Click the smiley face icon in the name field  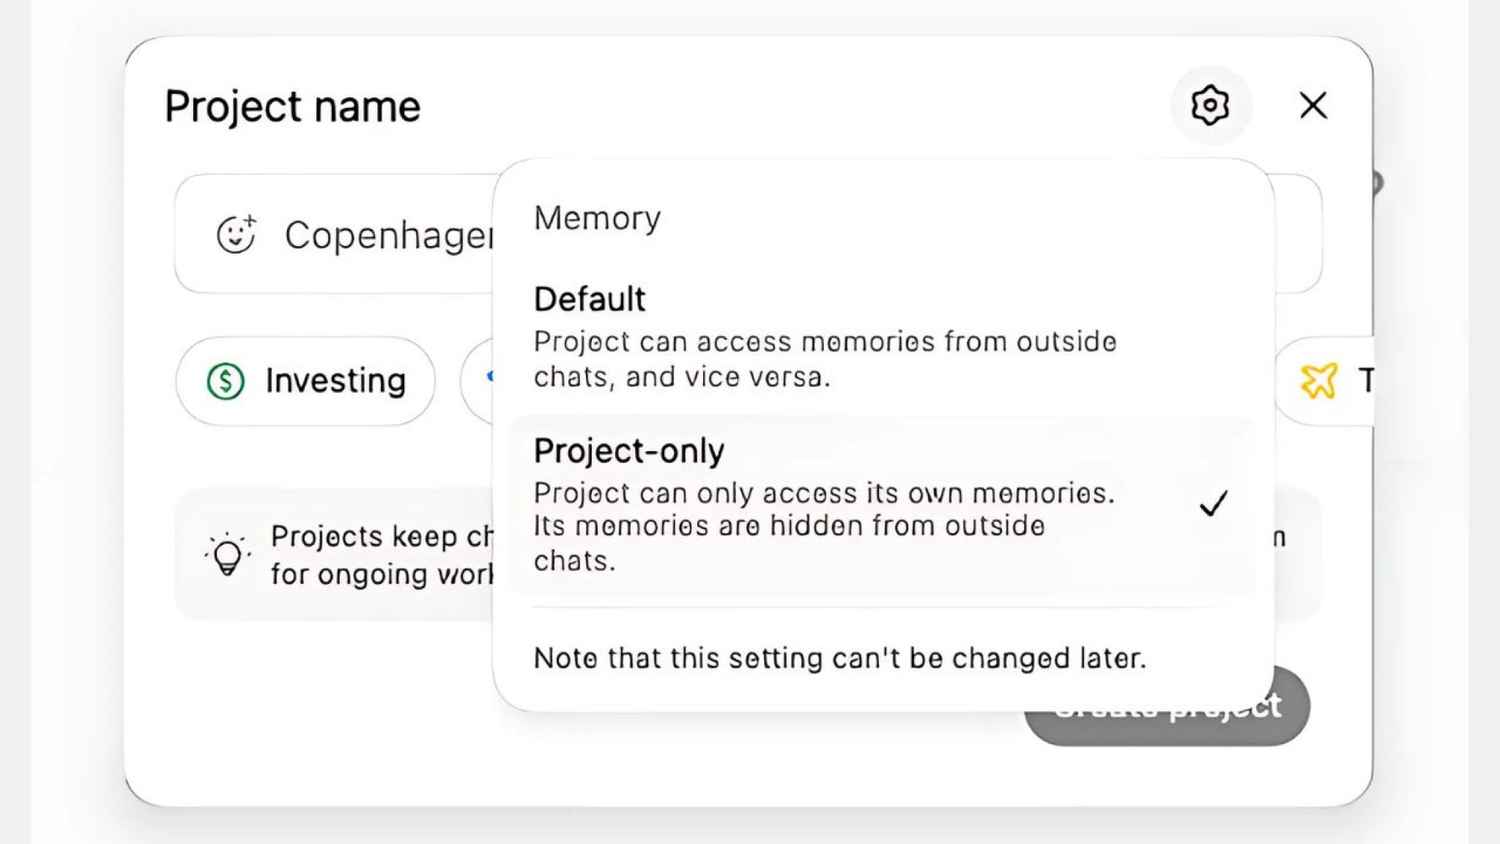pyautogui.click(x=236, y=234)
